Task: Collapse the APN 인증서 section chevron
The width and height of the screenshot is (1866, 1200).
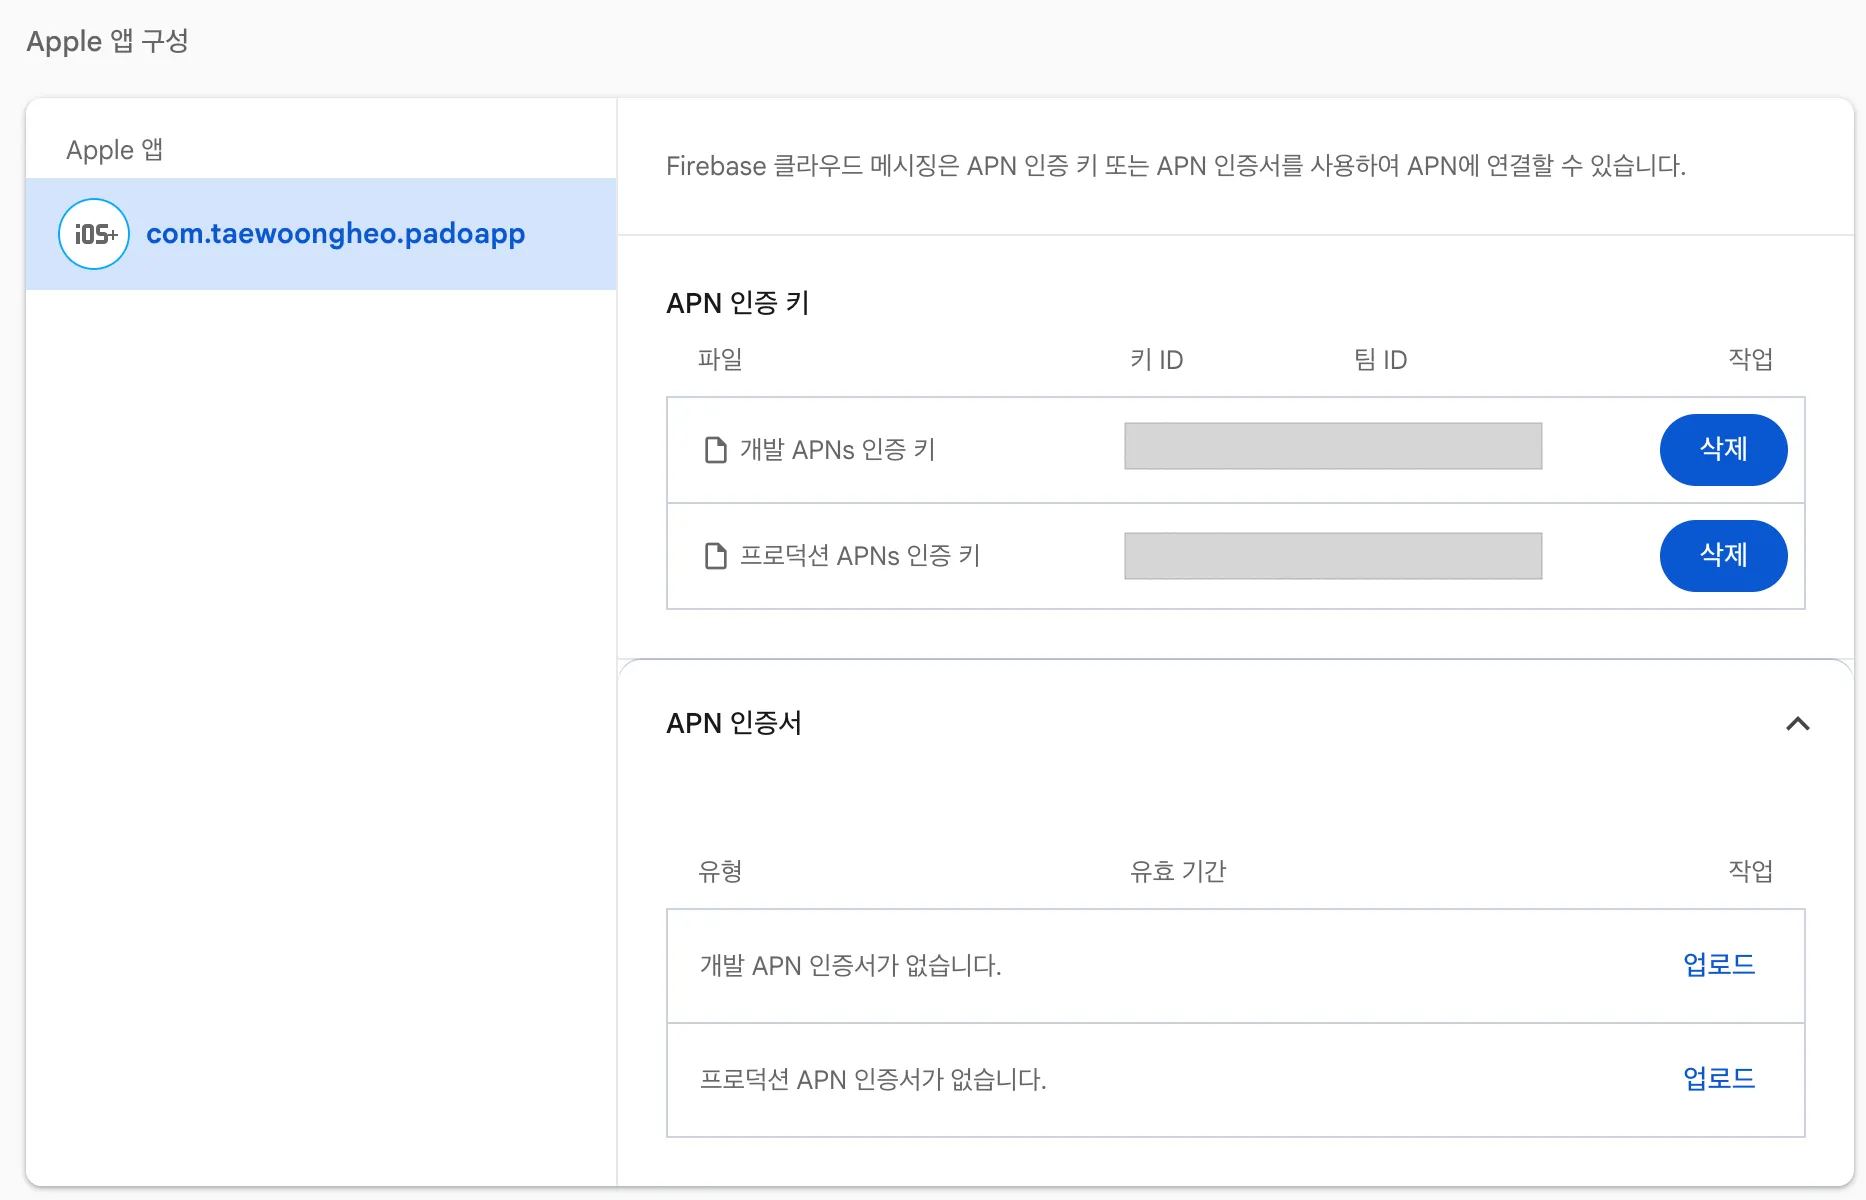Action: pos(1797,723)
